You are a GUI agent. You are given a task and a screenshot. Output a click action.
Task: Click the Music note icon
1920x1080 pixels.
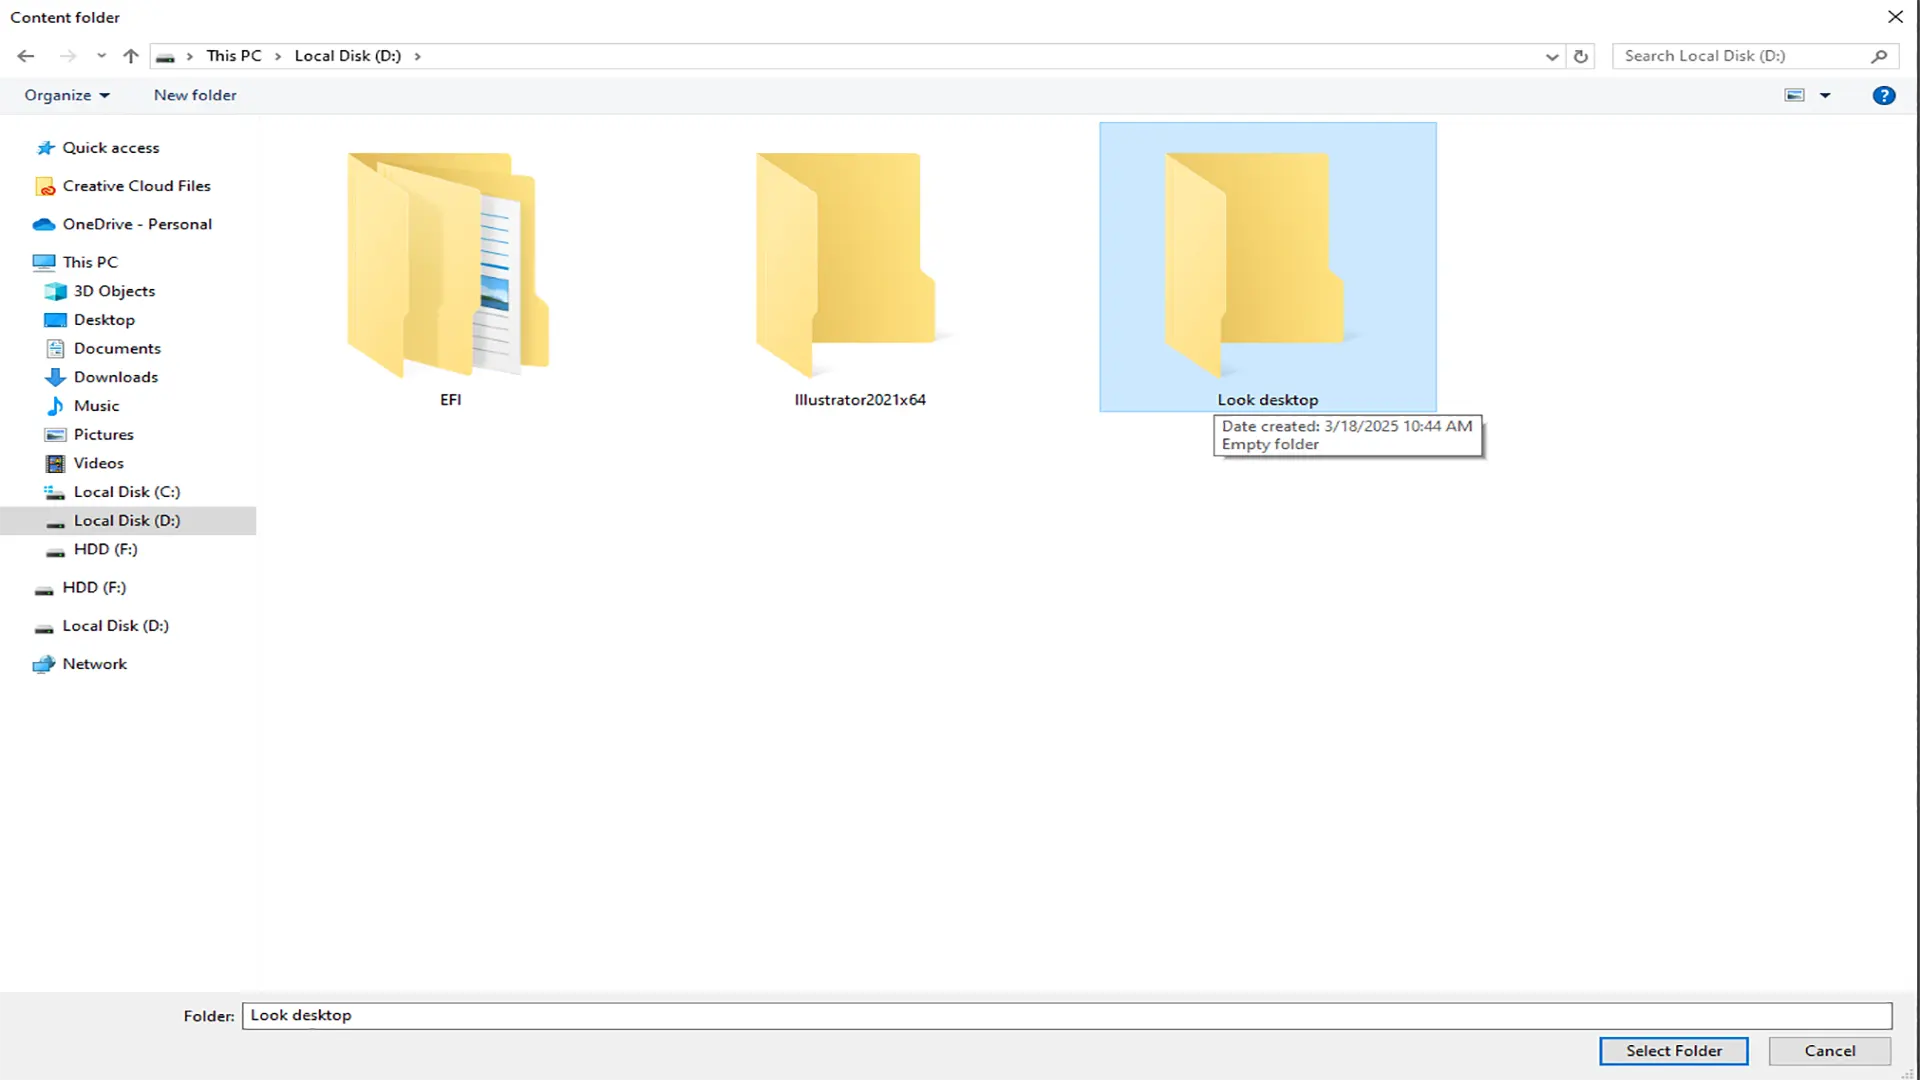(x=55, y=406)
